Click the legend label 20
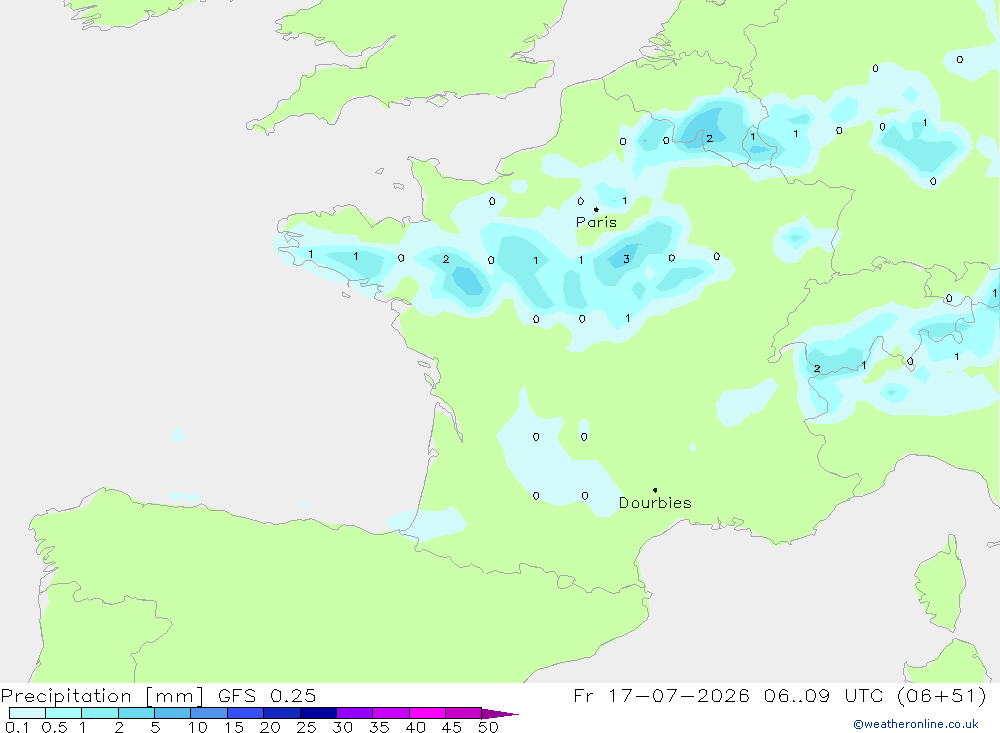 [x=270, y=727]
